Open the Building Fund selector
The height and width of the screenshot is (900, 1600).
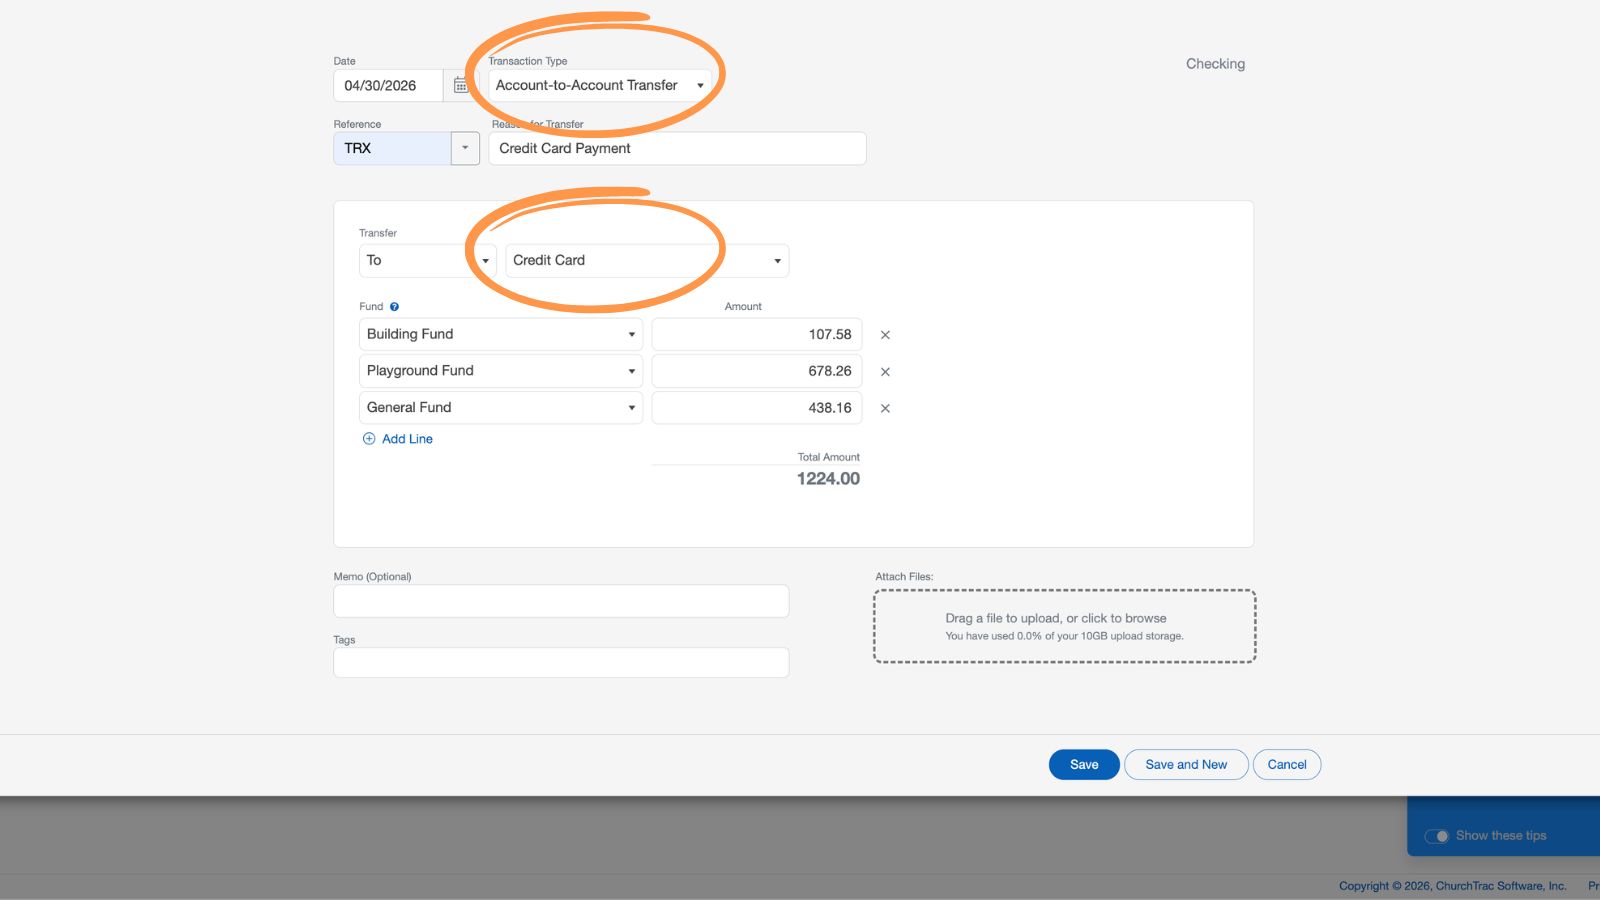(x=500, y=335)
